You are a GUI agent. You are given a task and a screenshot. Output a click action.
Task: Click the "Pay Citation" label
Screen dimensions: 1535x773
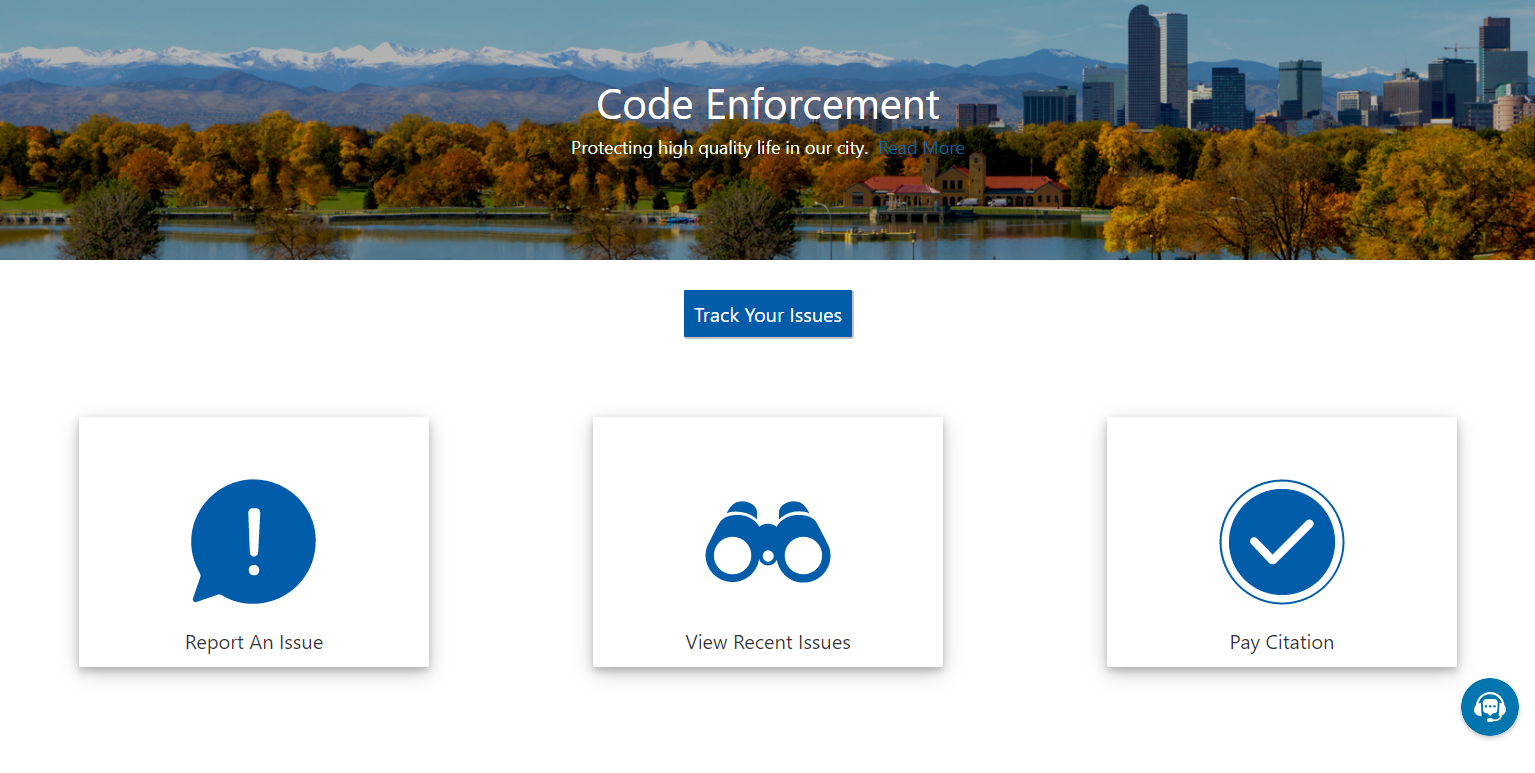point(1281,642)
